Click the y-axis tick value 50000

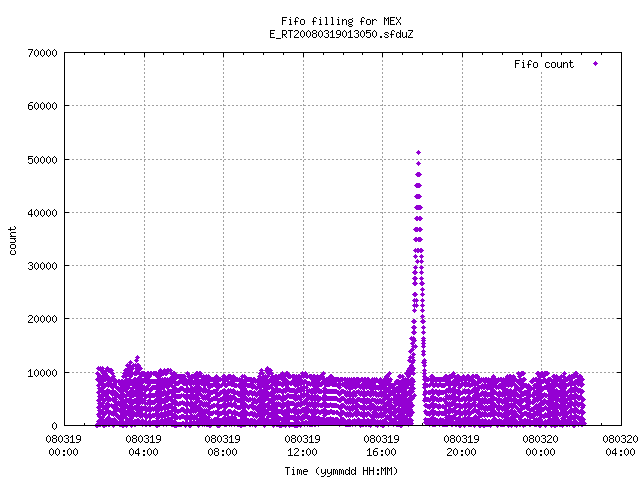(42, 160)
